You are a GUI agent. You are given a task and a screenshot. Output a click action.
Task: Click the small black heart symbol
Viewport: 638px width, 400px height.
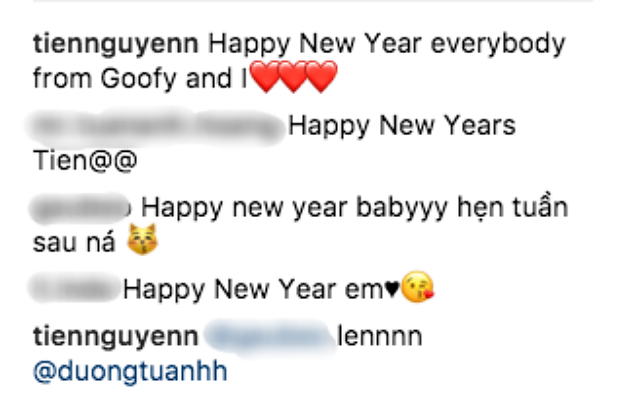[391, 289]
